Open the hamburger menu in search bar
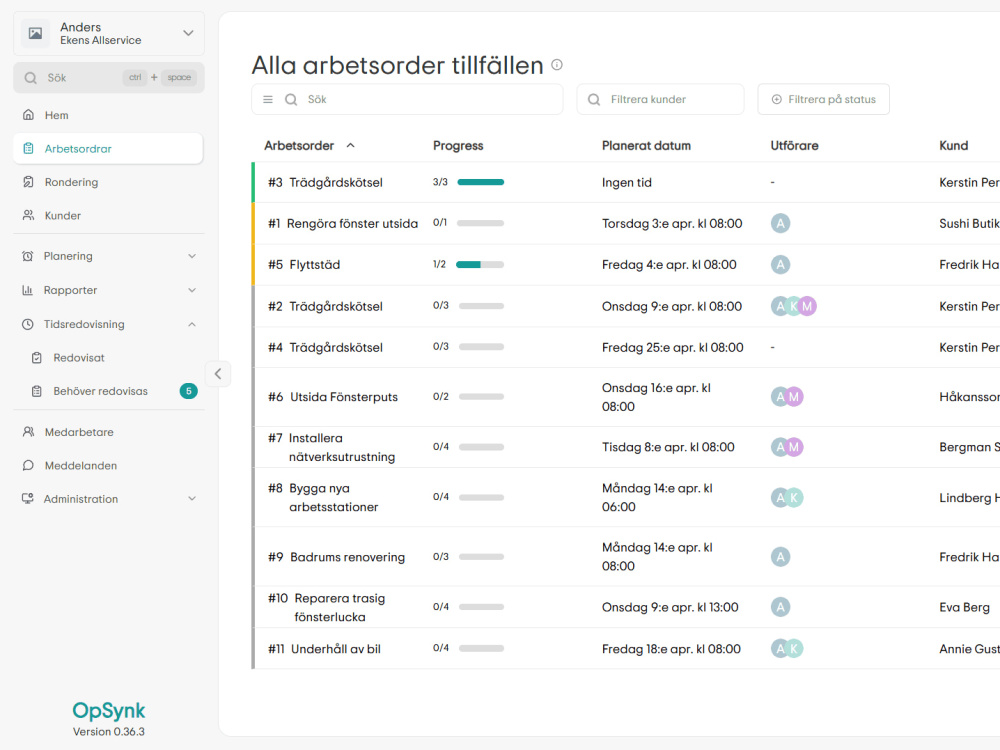 click(x=268, y=99)
